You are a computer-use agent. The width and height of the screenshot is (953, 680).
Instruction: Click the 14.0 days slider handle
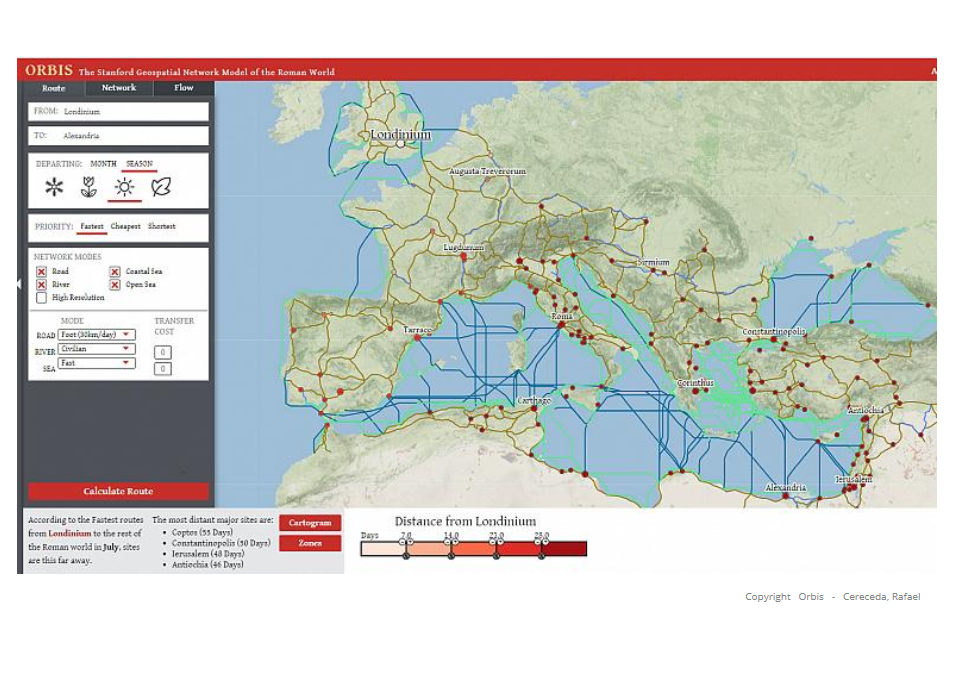[451, 541]
